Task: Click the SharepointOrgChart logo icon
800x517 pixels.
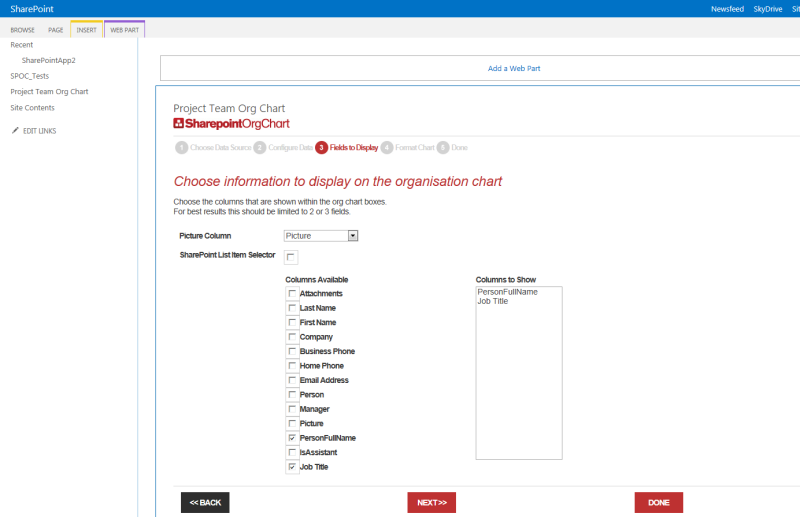Action: pyautogui.click(x=178, y=123)
